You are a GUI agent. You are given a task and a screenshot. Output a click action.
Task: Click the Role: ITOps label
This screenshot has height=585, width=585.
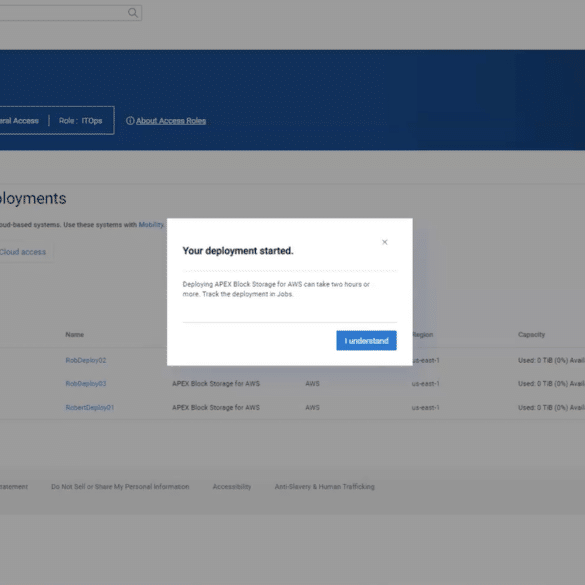point(80,121)
